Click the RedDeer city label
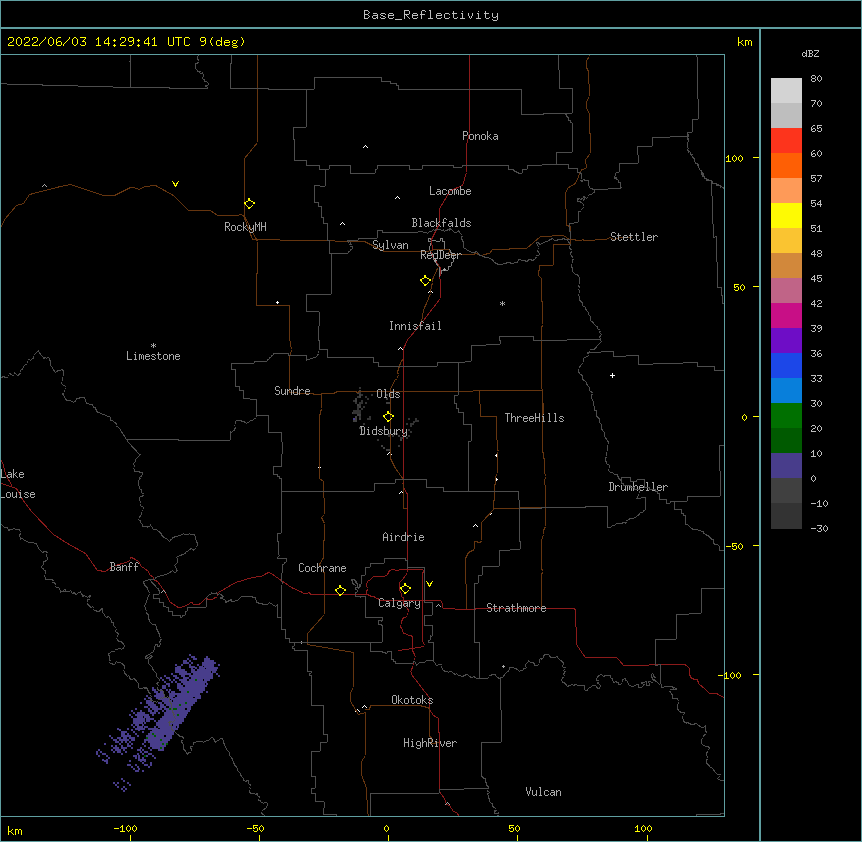862x842 pixels. point(440,255)
